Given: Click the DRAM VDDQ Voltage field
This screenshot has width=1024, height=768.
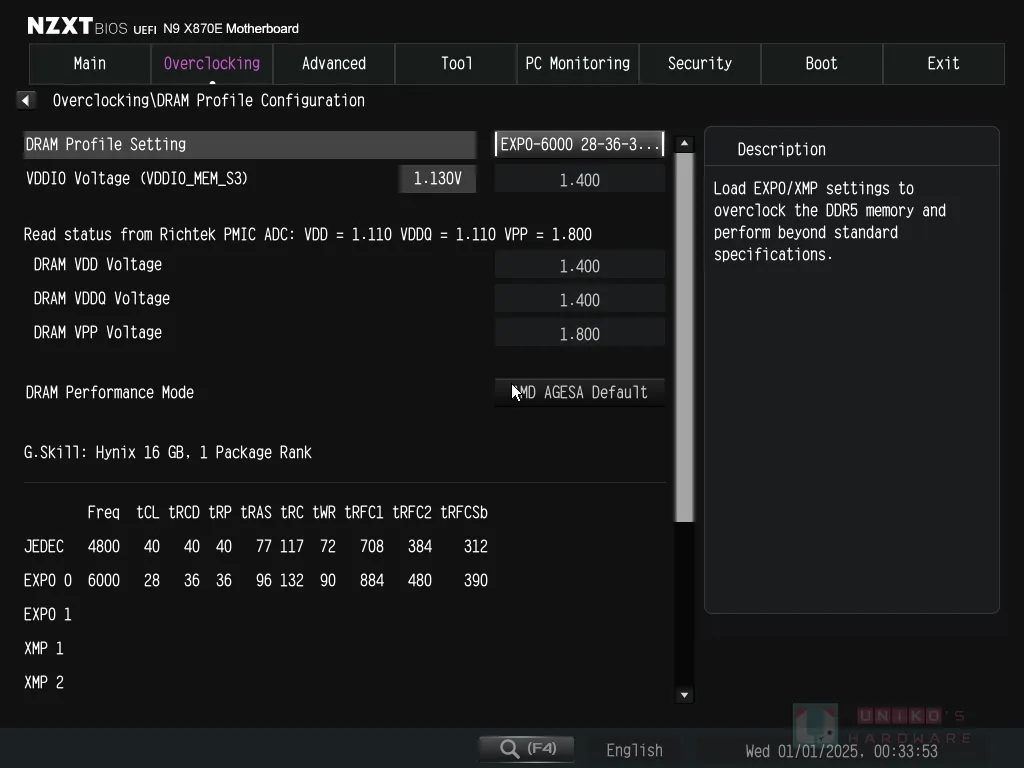Looking at the screenshot, I should [580, 300].
